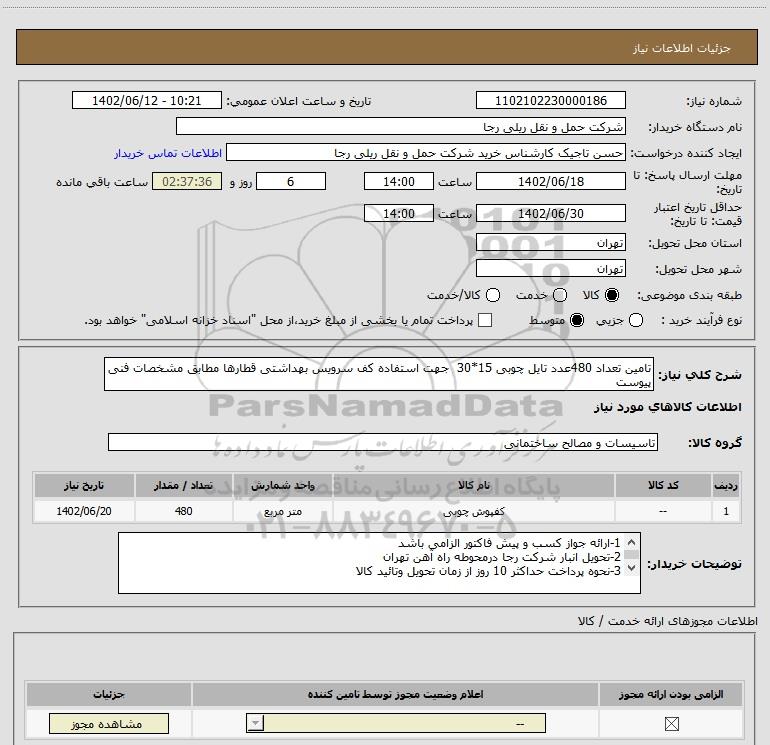Toggle the mandatory permit checkbox
The image size is (770, 745).
click(x=671, y=724)
